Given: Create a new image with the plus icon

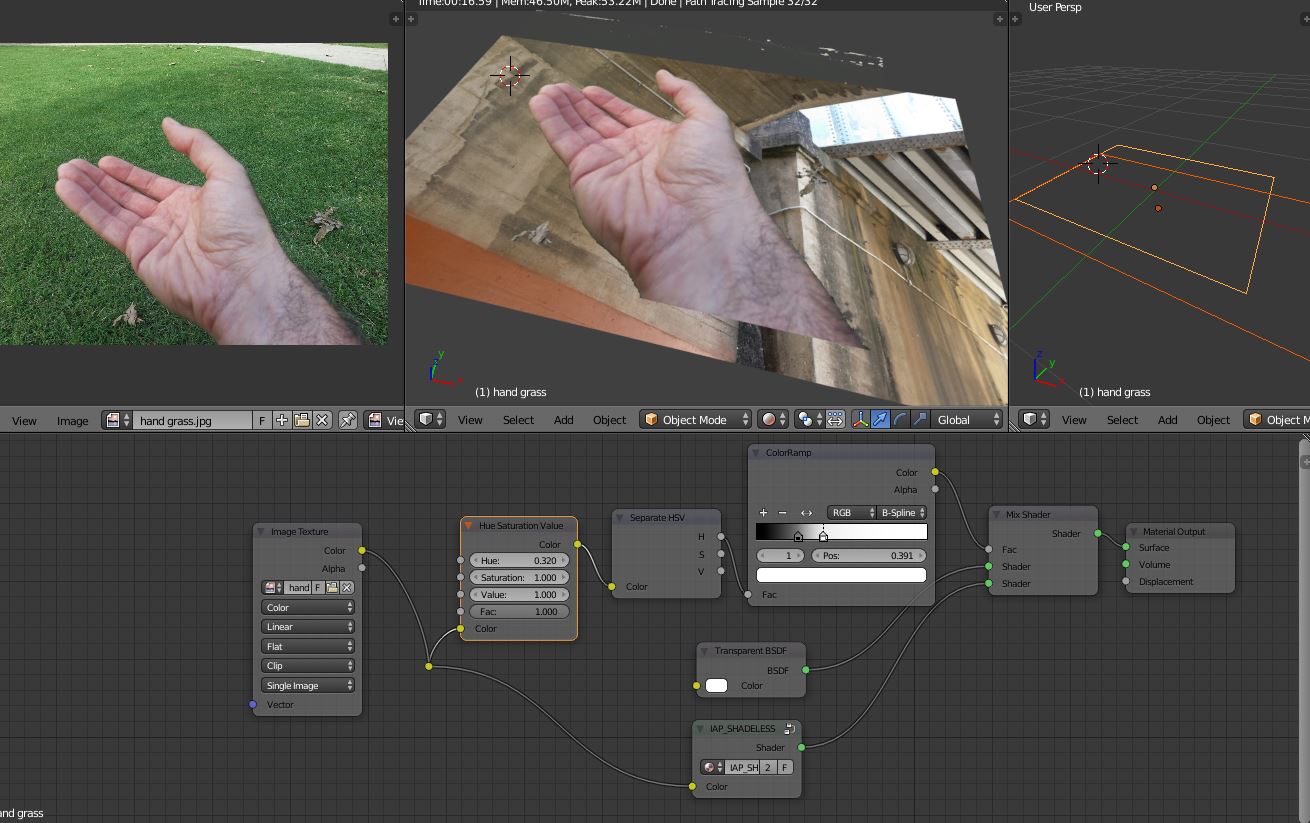Looking at the screenshot, I should pyautogui.click(x=282, y=420).
